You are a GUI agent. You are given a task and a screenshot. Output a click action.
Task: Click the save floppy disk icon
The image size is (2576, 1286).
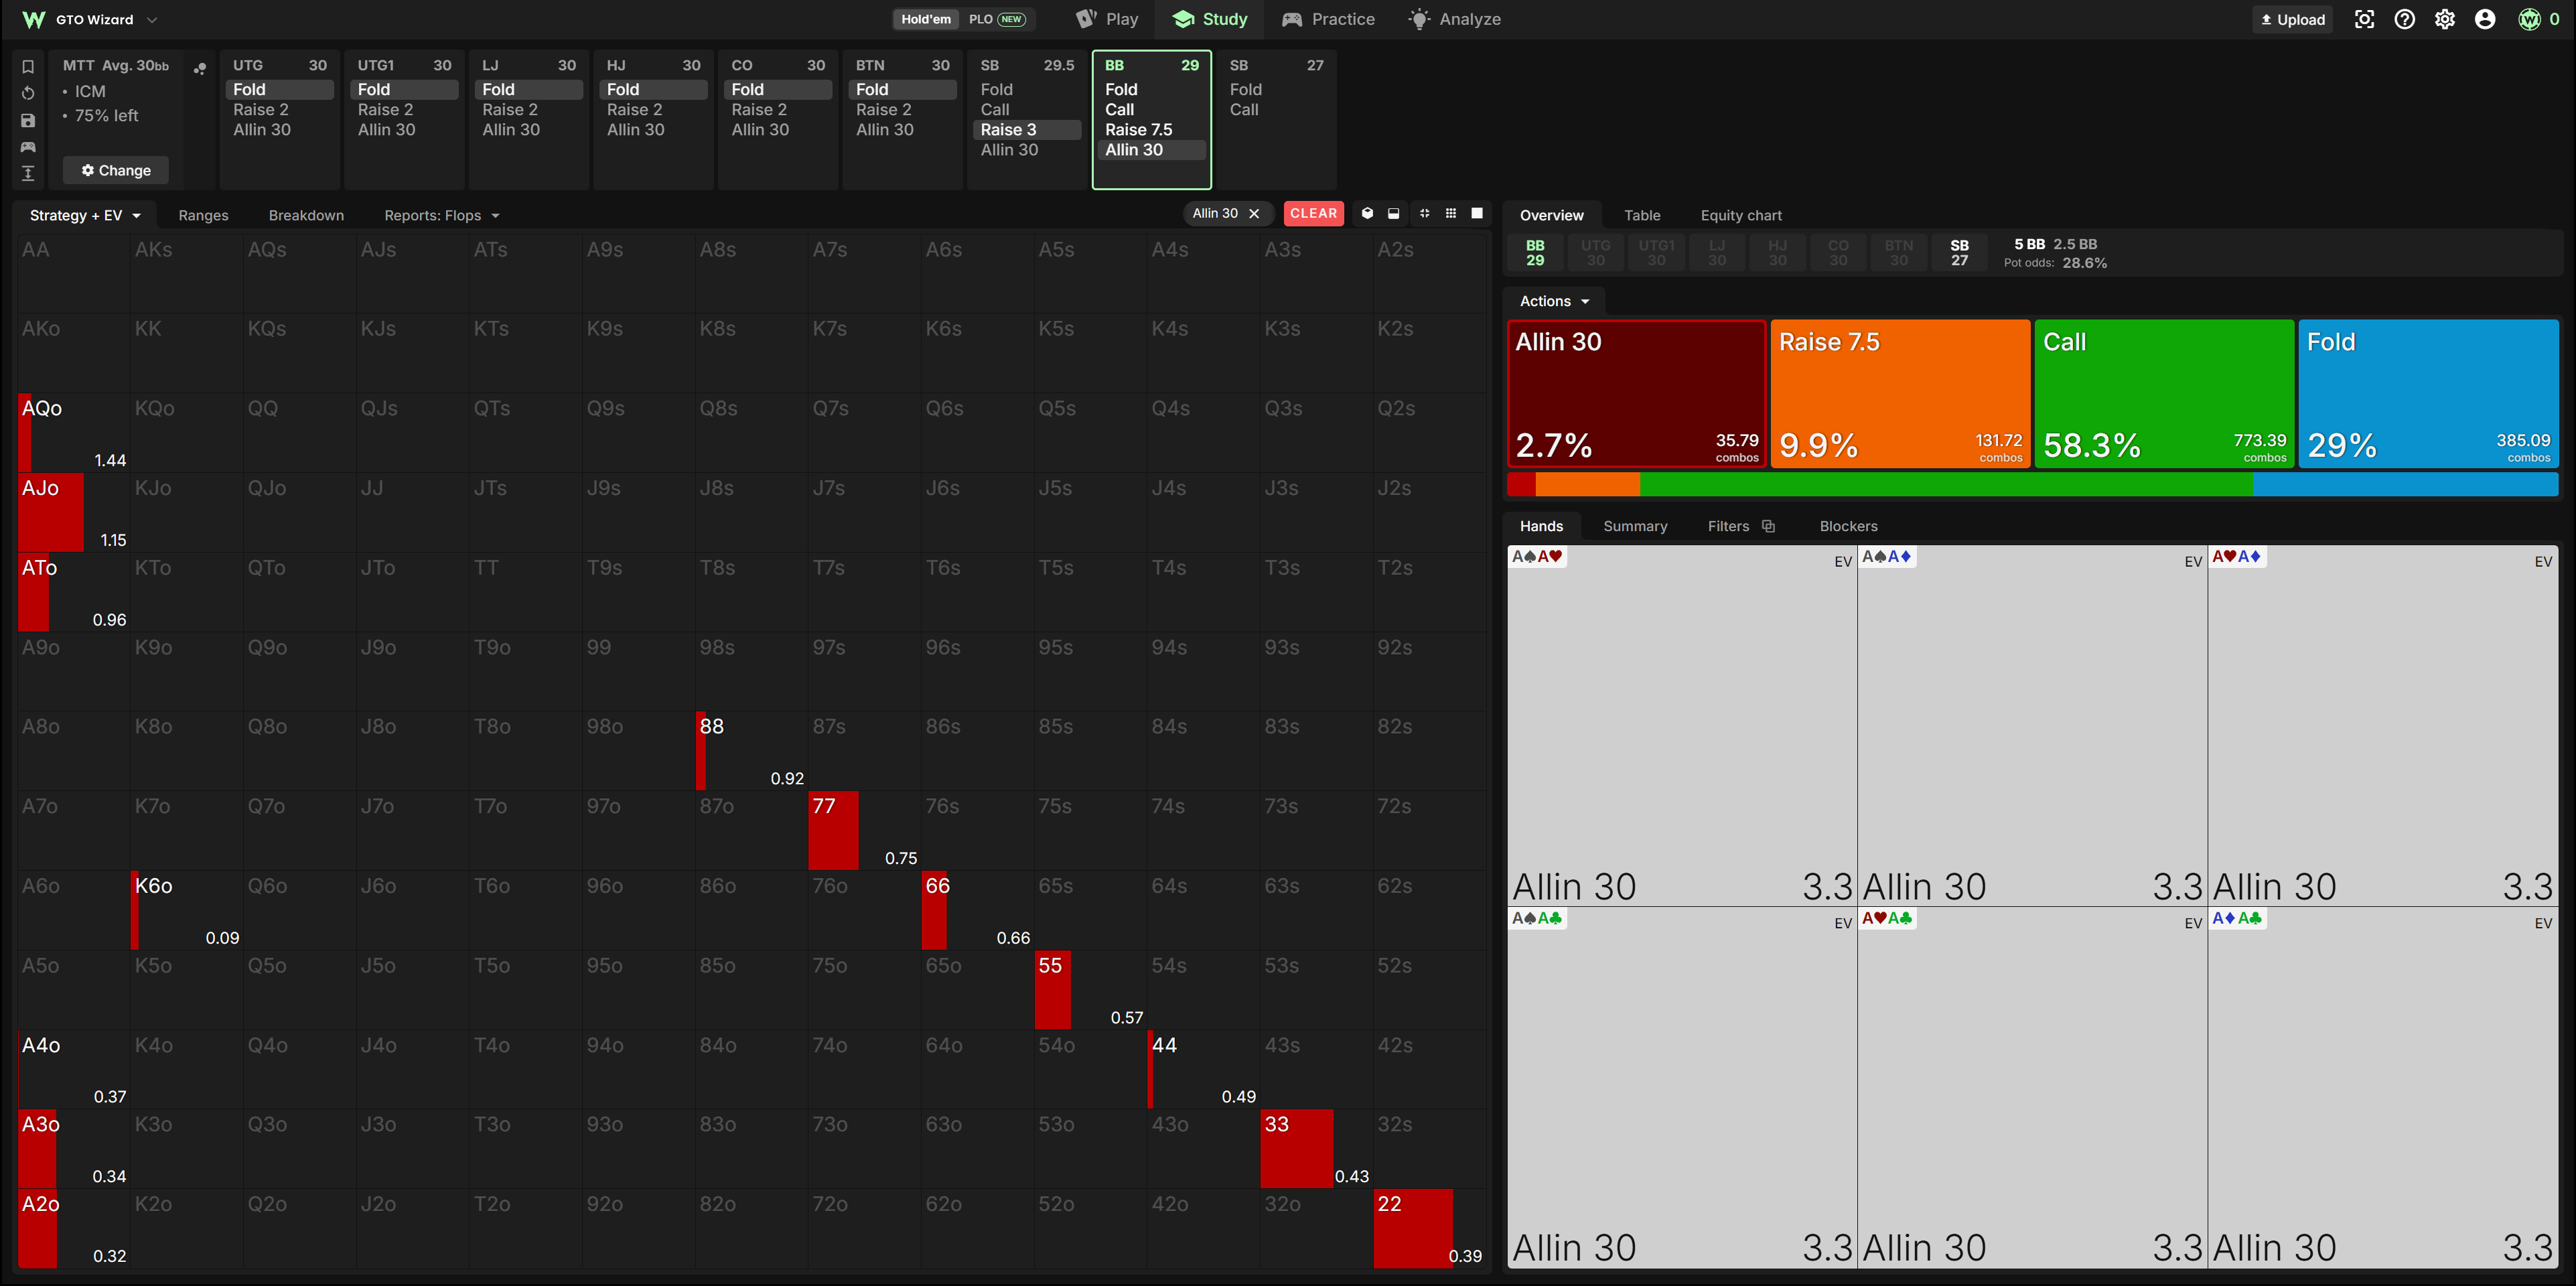tap(28, 120)
